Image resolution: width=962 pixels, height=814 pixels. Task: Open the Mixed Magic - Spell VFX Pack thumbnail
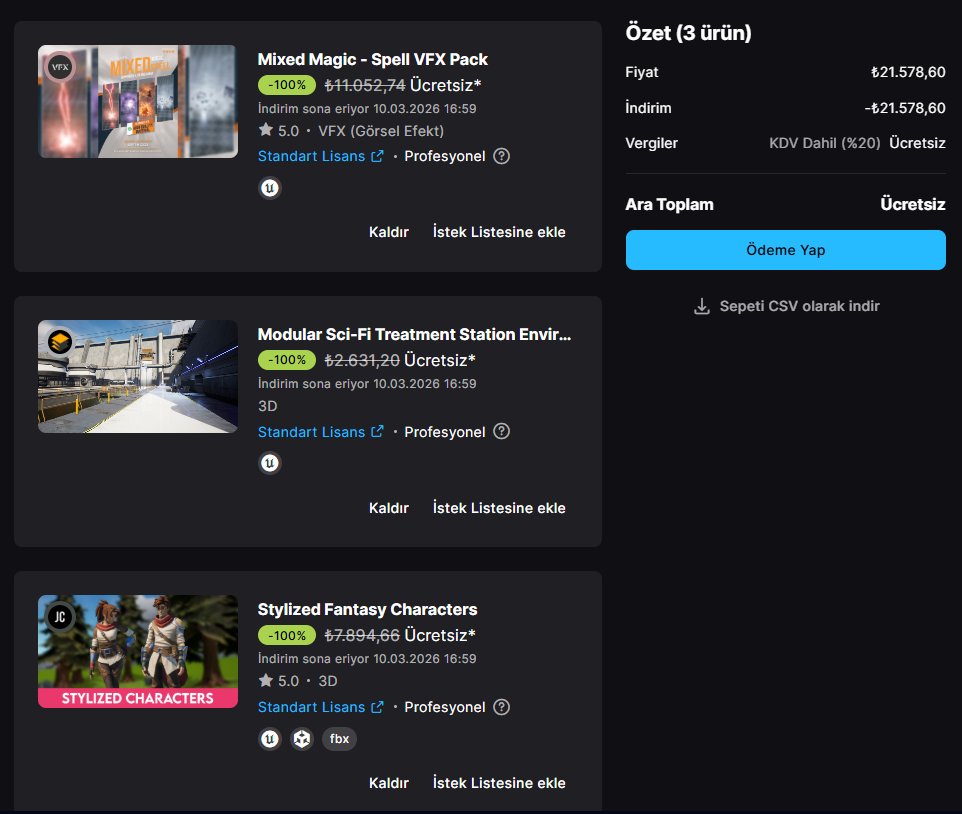(138, 101)
